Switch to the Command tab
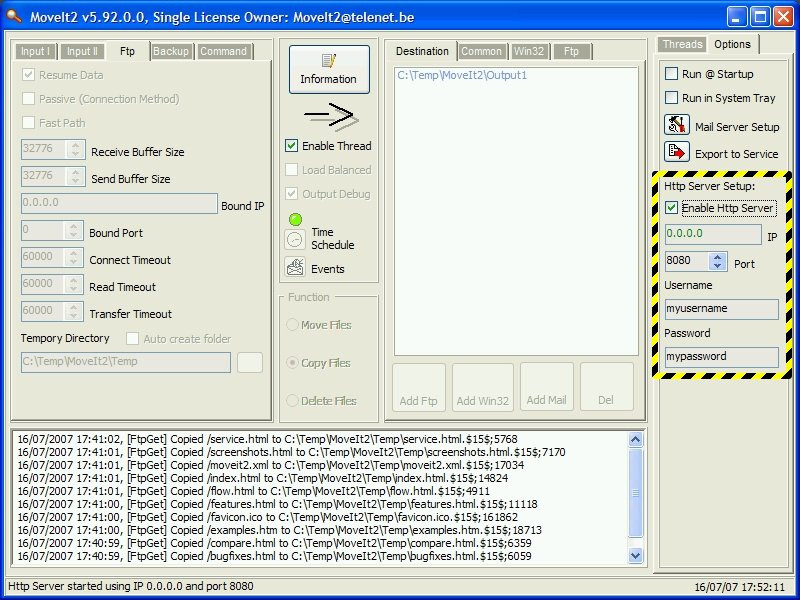The height and width of the screenshot is (600, 800). click(x=223, y=52)
